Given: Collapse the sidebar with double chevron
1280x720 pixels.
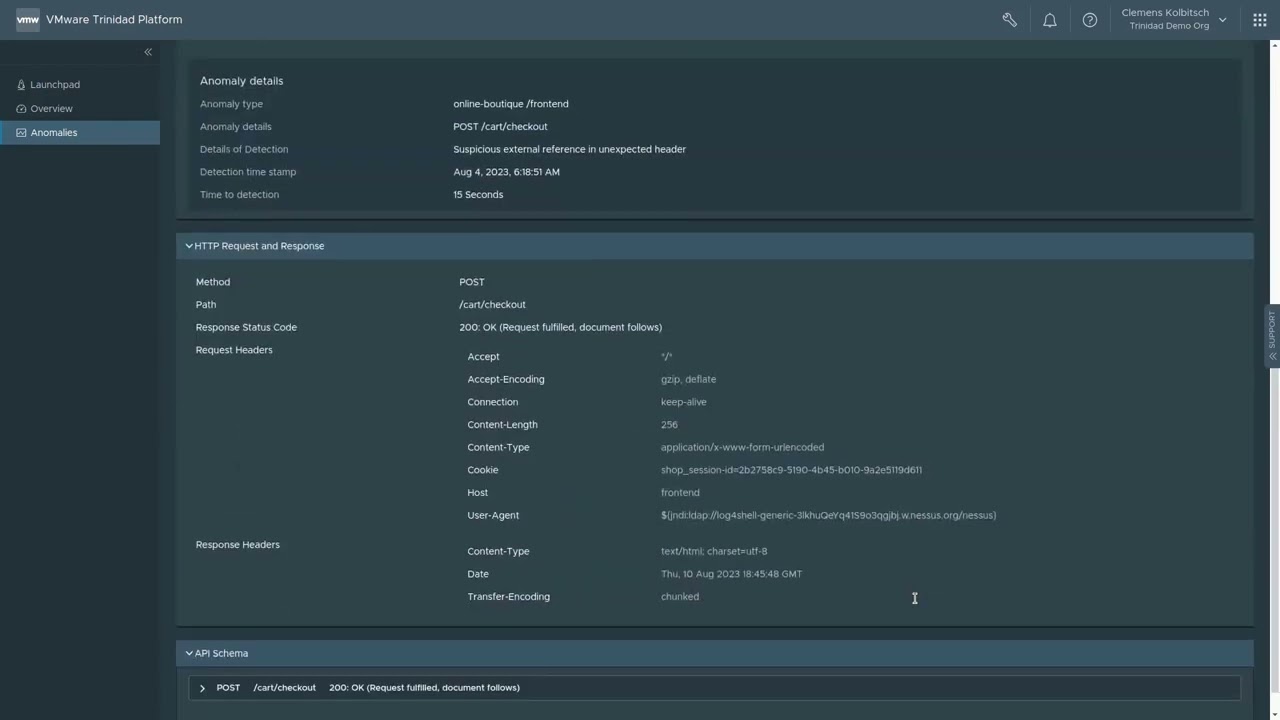Looking at the screenshot, I should tap(148, 52).
